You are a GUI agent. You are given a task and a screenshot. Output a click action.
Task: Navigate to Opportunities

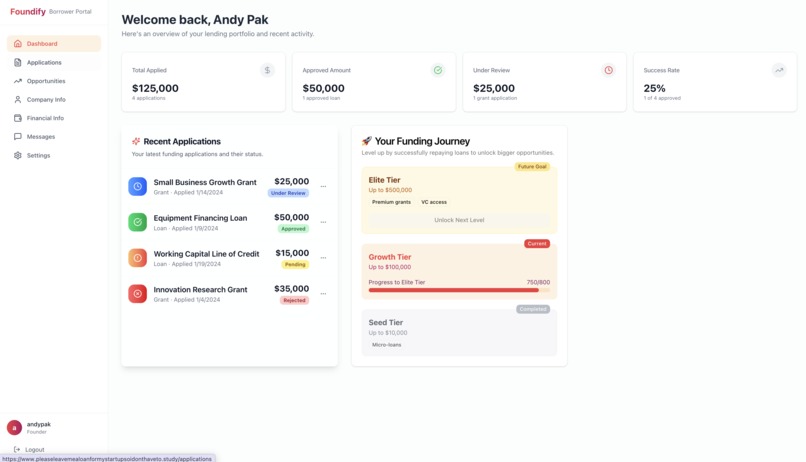[54, 81]
